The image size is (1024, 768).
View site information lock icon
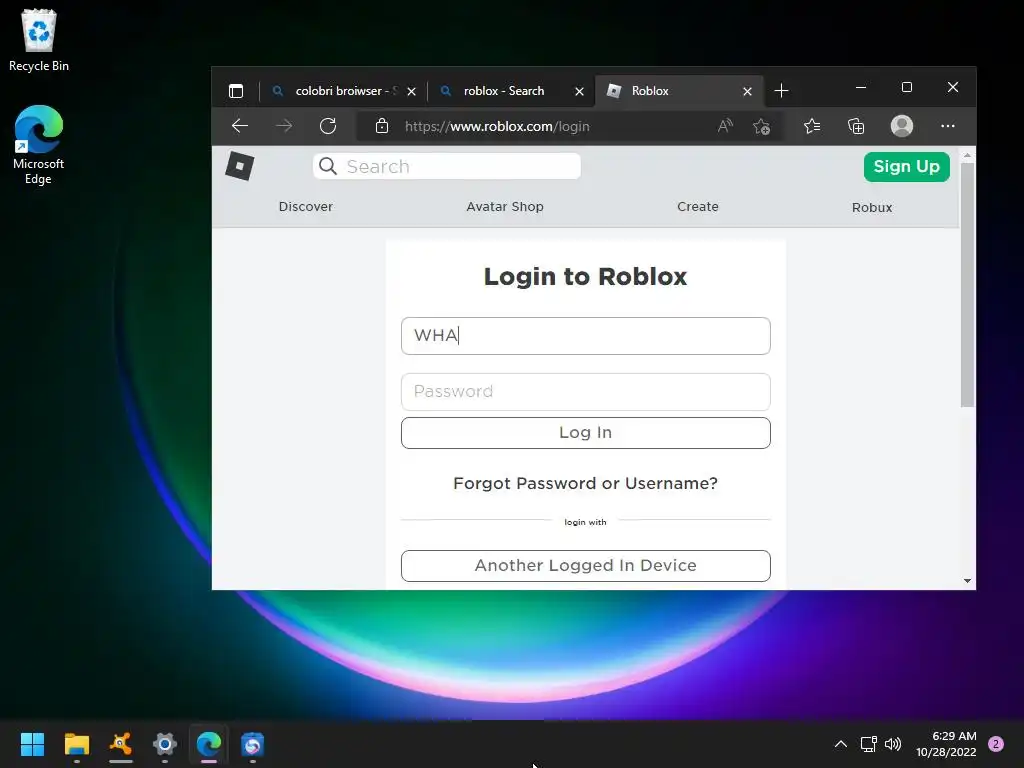(x=382, y=126)
